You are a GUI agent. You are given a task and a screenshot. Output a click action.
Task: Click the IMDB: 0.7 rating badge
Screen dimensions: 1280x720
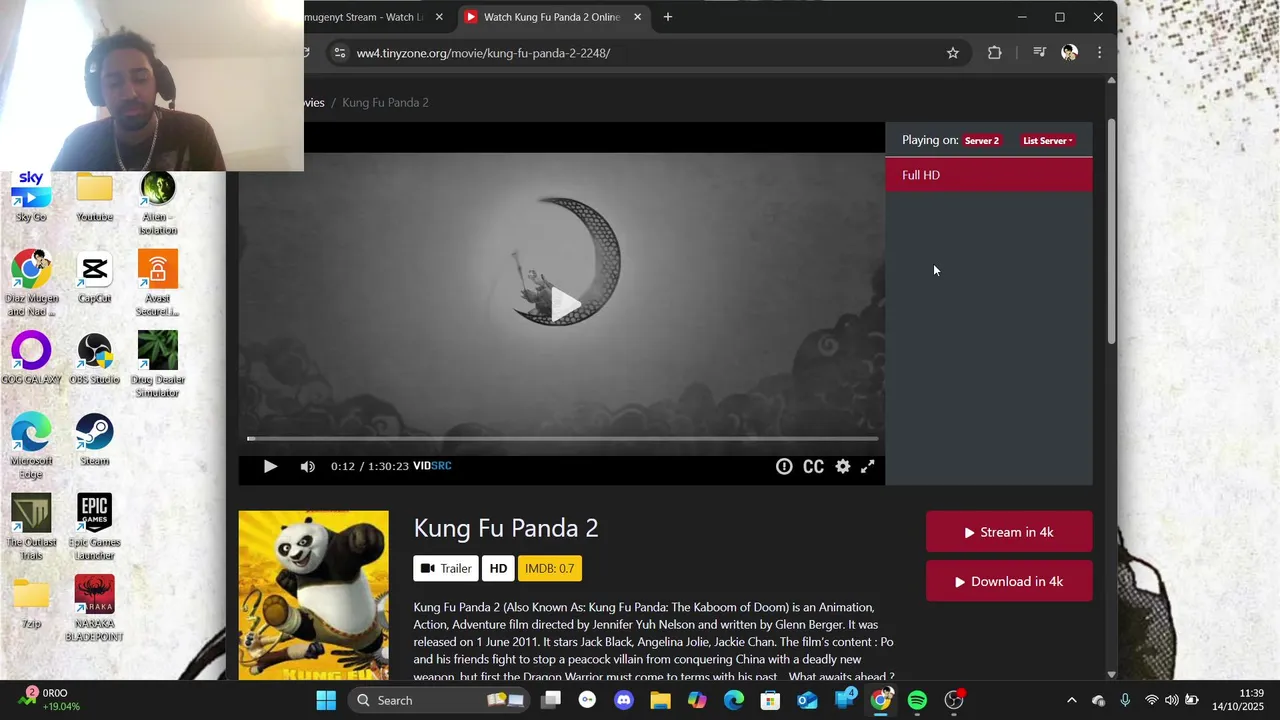tap(549, 568)
